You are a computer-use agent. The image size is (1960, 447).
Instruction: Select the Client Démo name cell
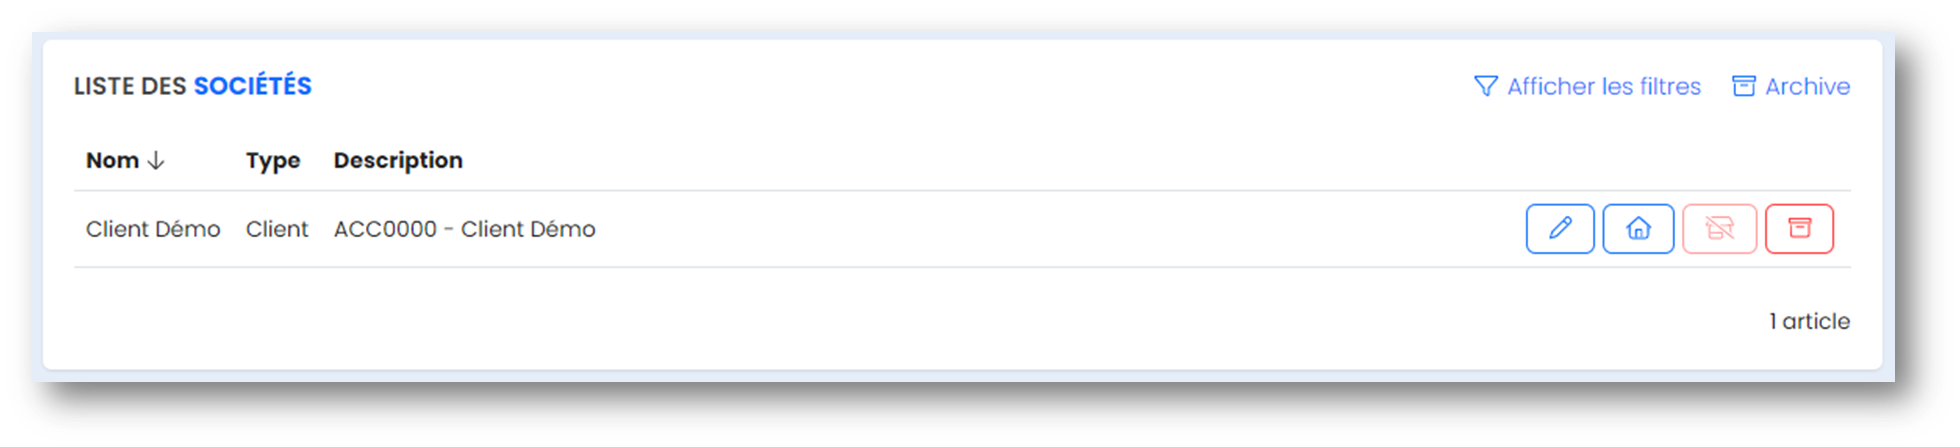click(153, 229)
